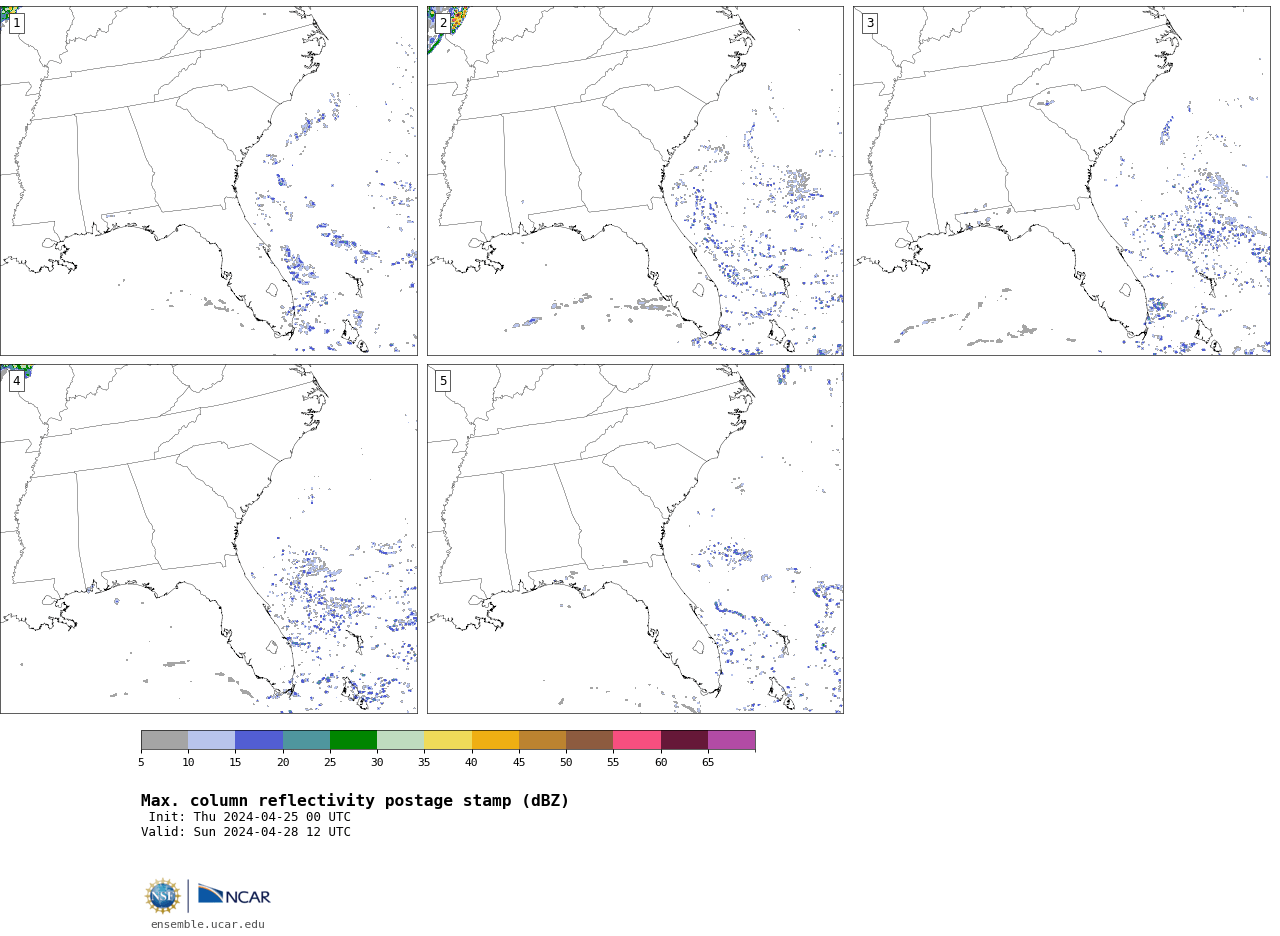Click the brown 50-55 dBZ swatch
The image size is (1280, 936).
point(590,740)
